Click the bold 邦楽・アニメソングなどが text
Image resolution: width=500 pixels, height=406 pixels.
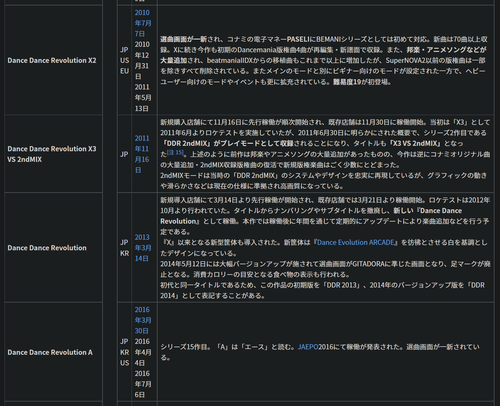click(447, 50)
